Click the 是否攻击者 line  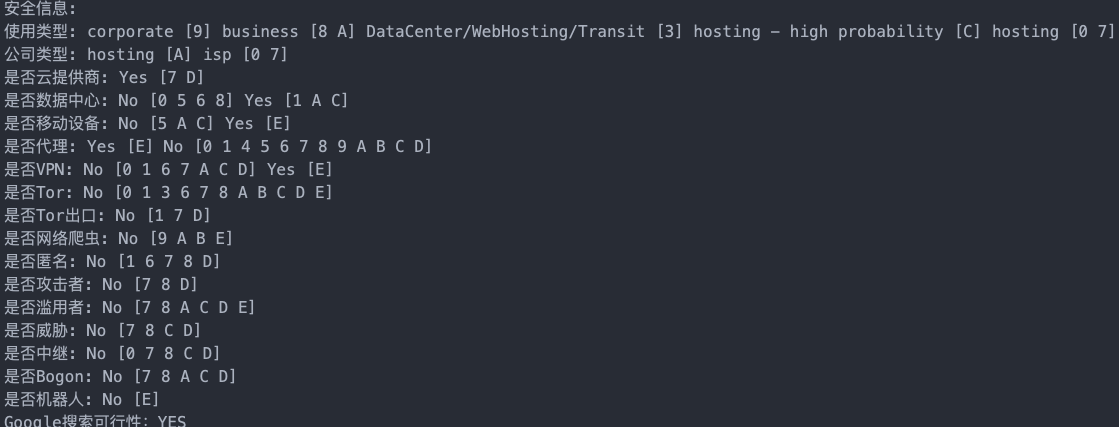click(101, 284)
